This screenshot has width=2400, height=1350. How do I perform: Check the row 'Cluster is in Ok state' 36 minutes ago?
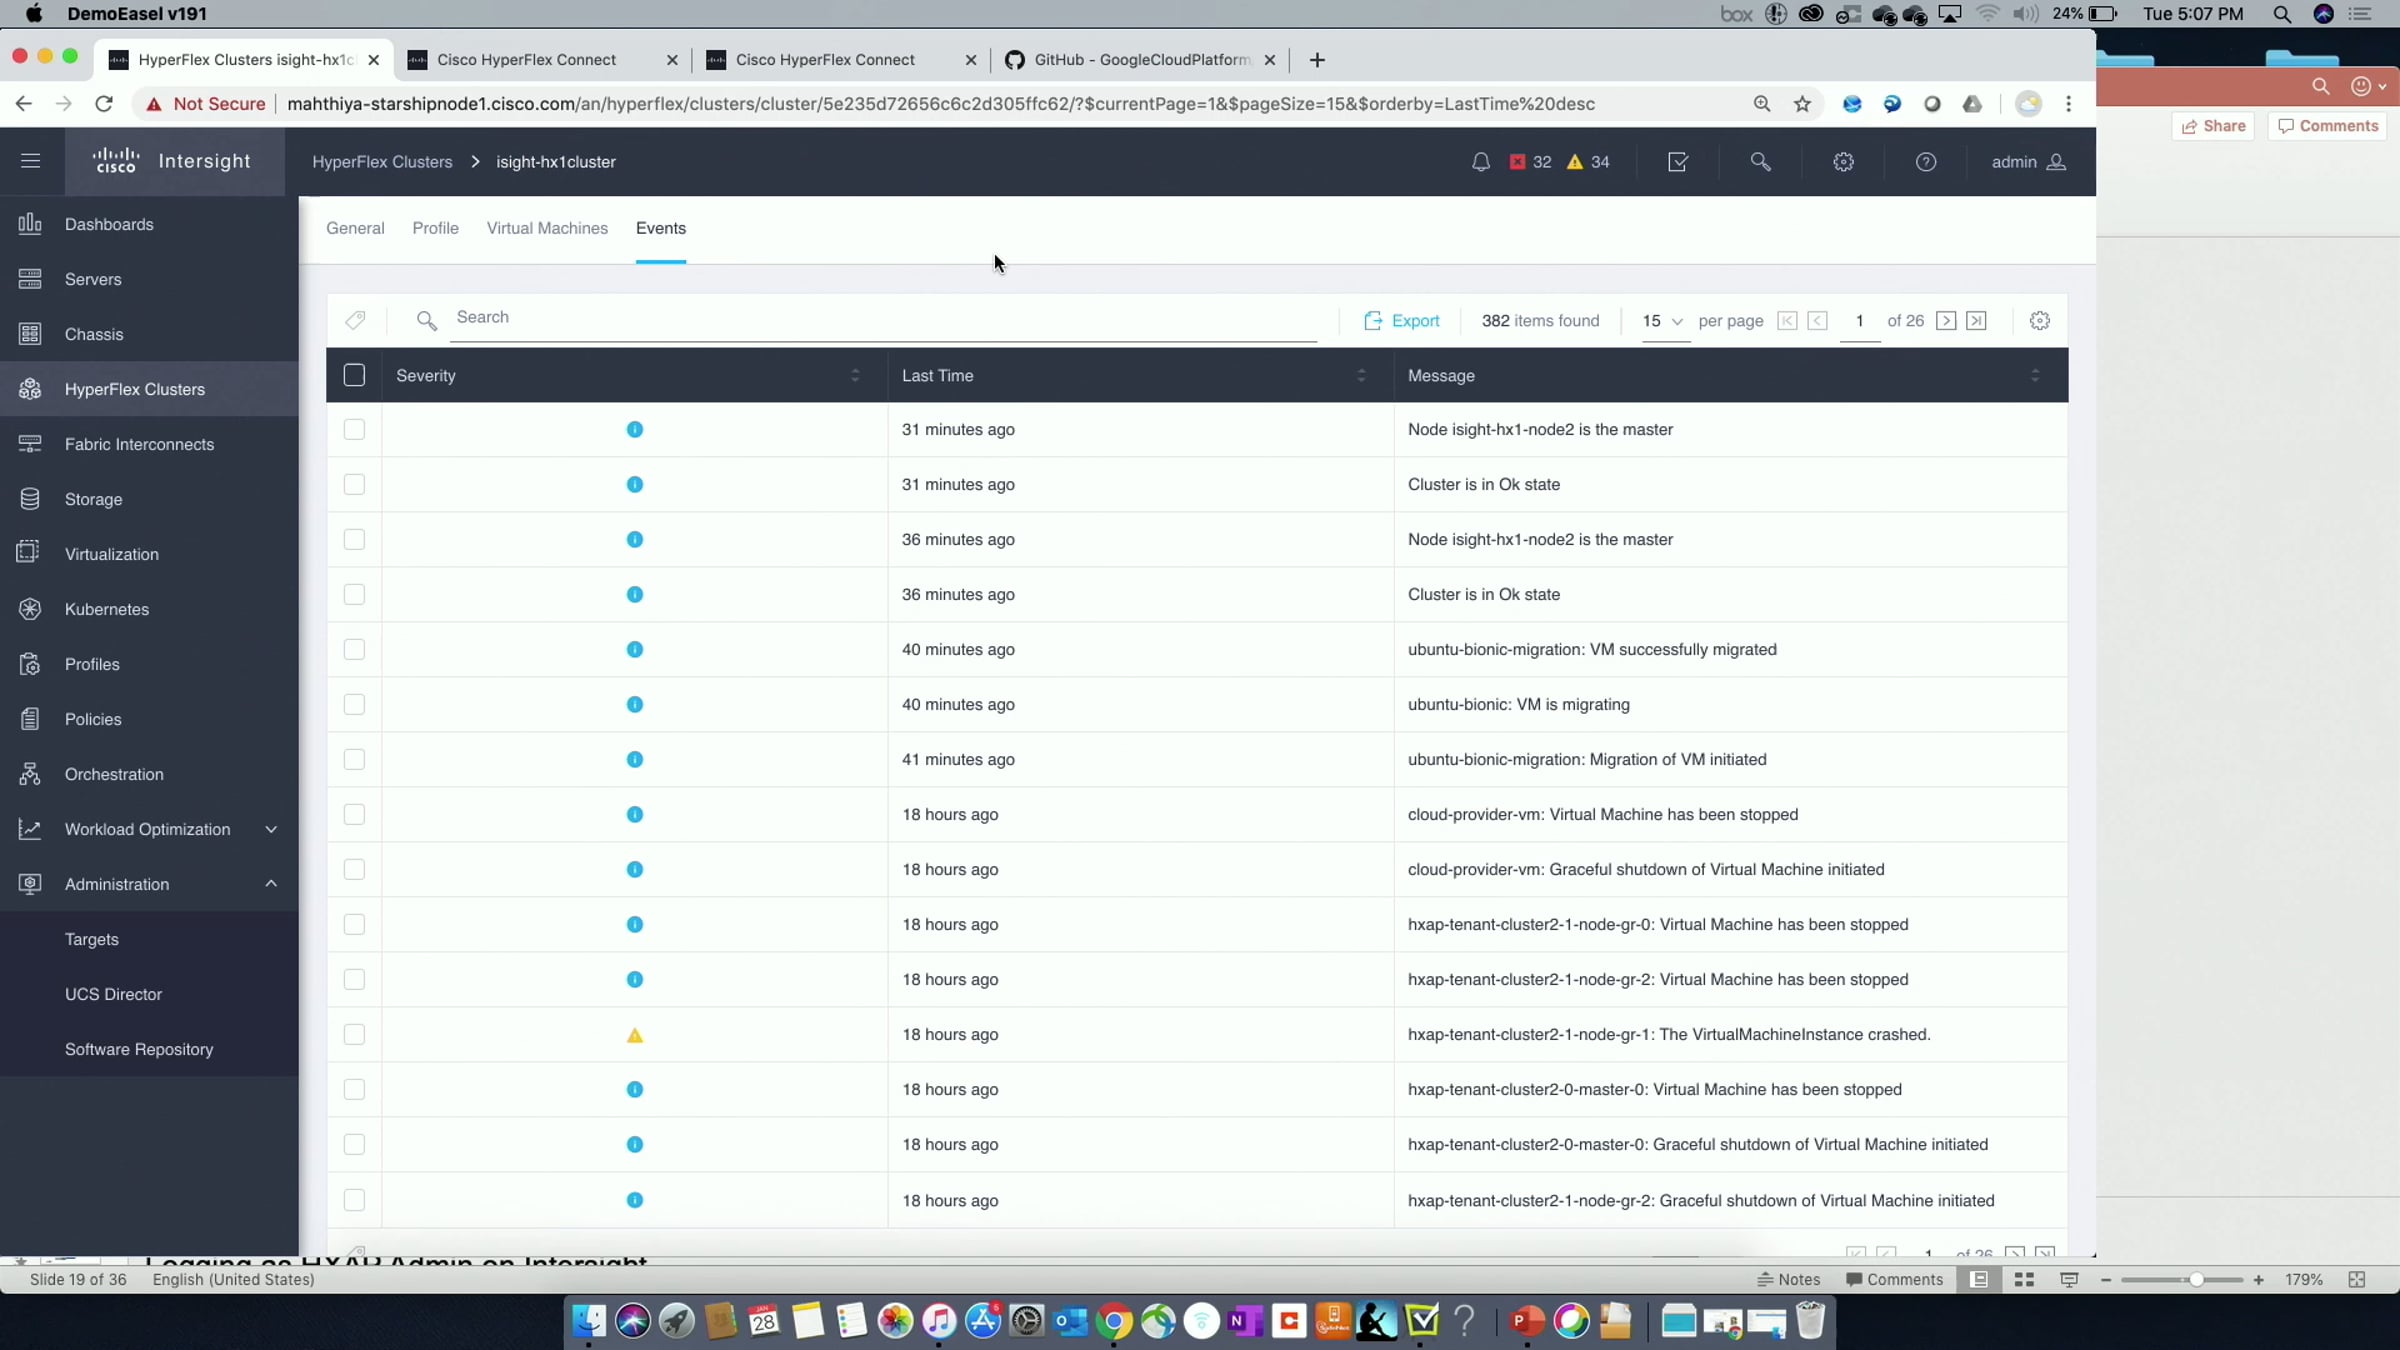click(354, 594)
